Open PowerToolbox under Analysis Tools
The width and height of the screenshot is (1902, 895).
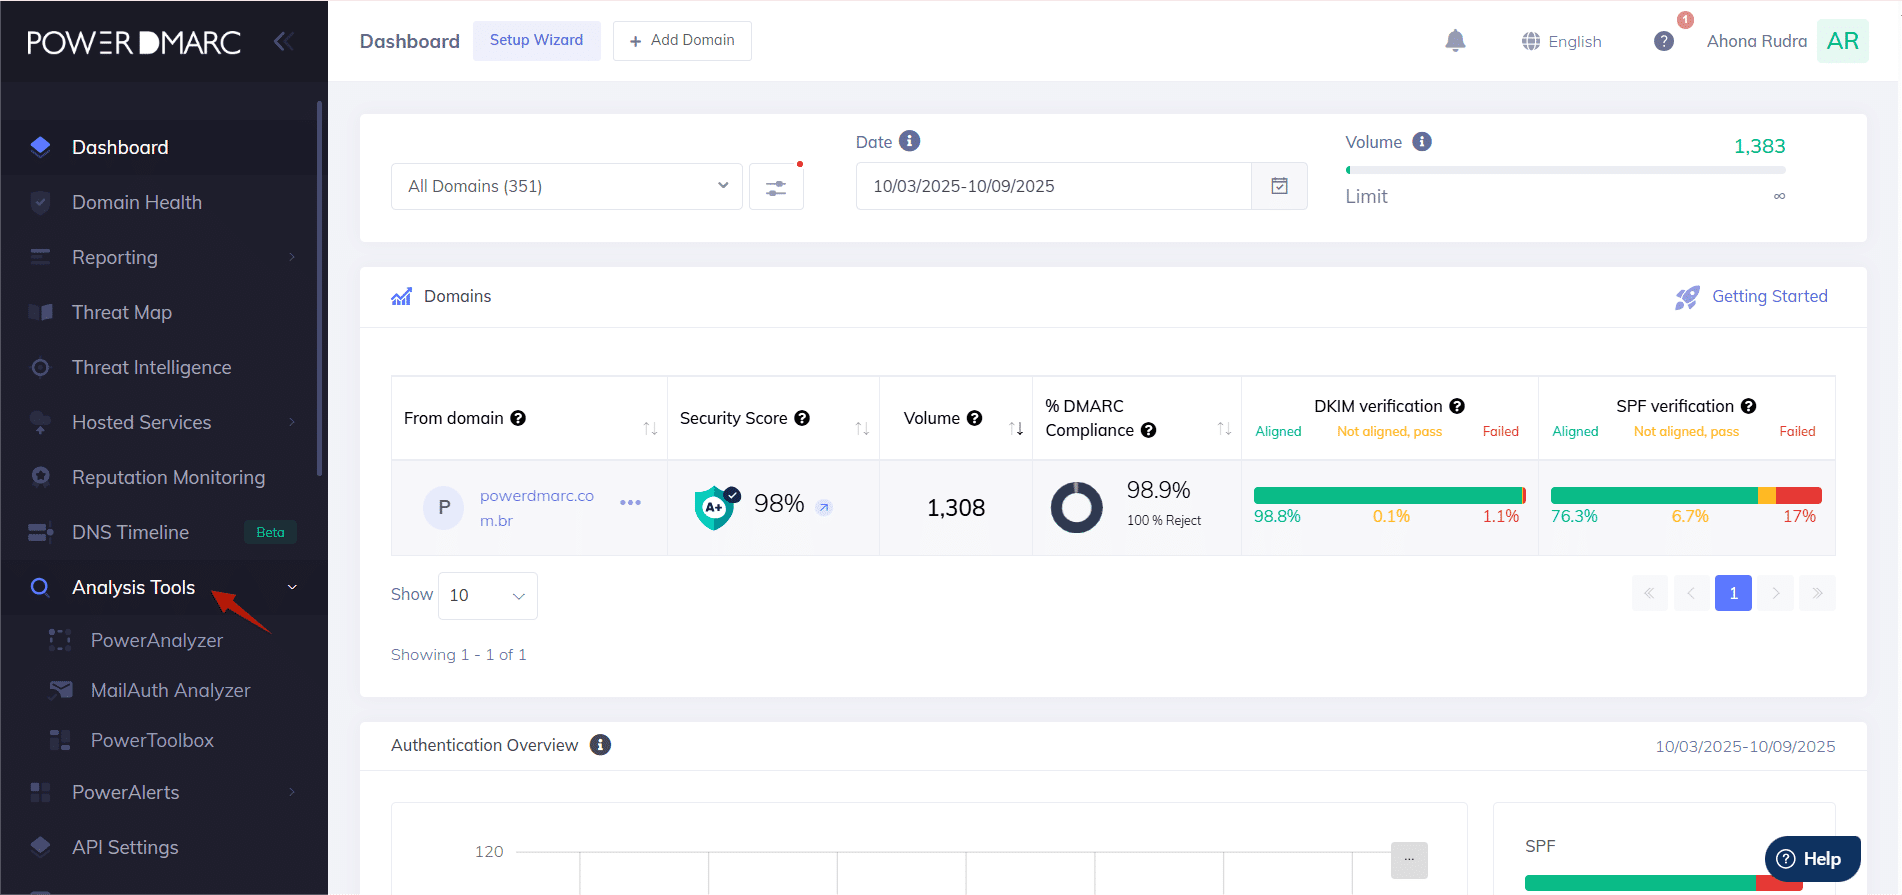pos(152,740)
